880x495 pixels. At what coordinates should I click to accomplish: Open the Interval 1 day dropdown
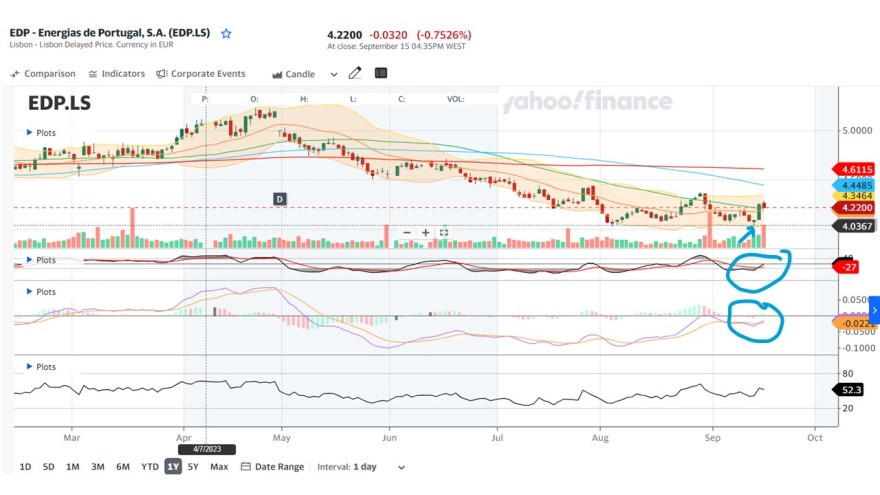[x=361, y=467]
